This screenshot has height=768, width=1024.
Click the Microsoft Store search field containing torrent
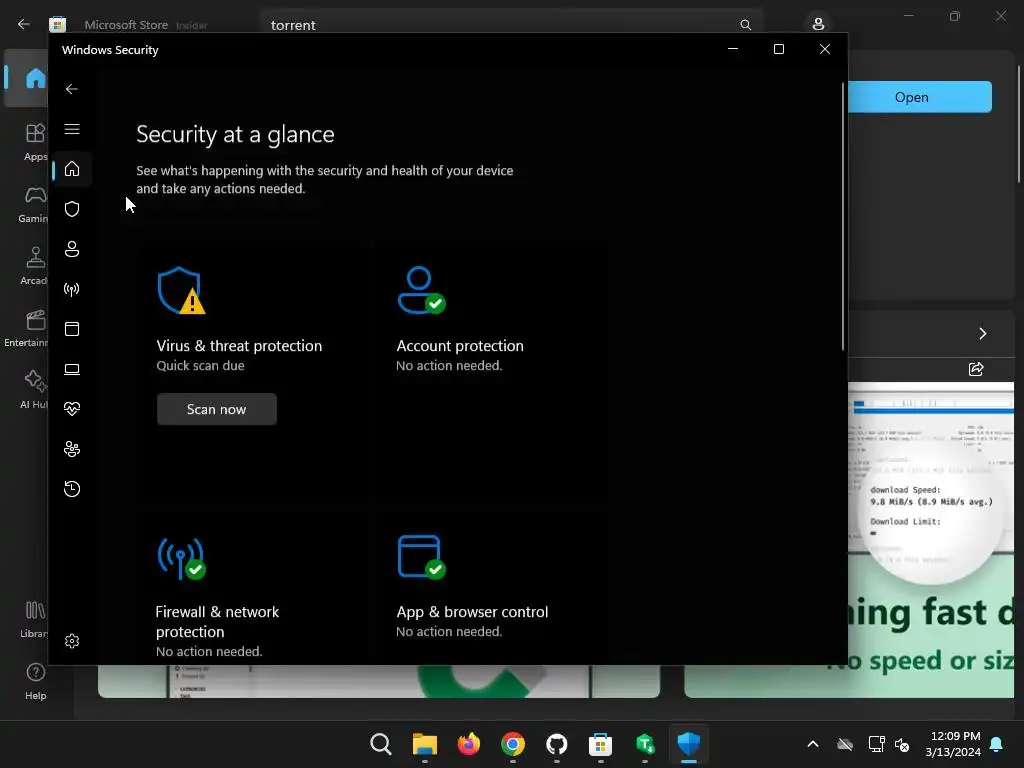(503, 25)
